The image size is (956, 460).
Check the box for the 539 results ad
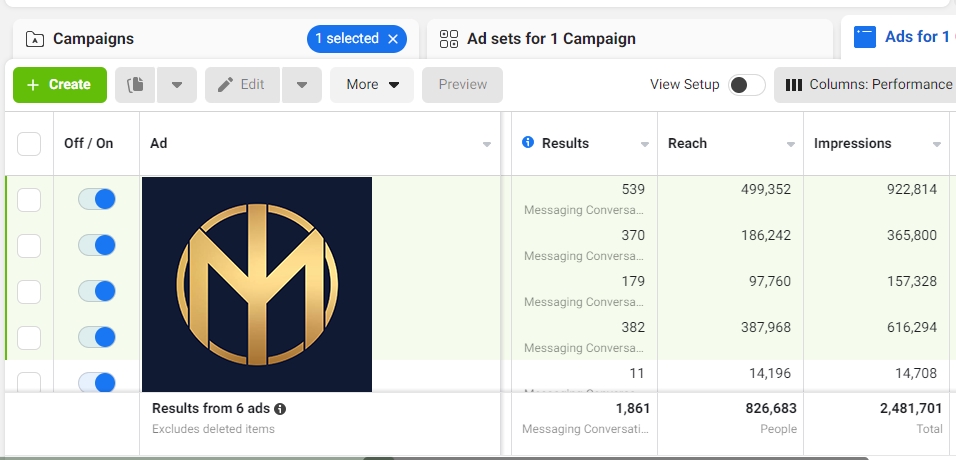pyautogui.click(x=29, y=199)
